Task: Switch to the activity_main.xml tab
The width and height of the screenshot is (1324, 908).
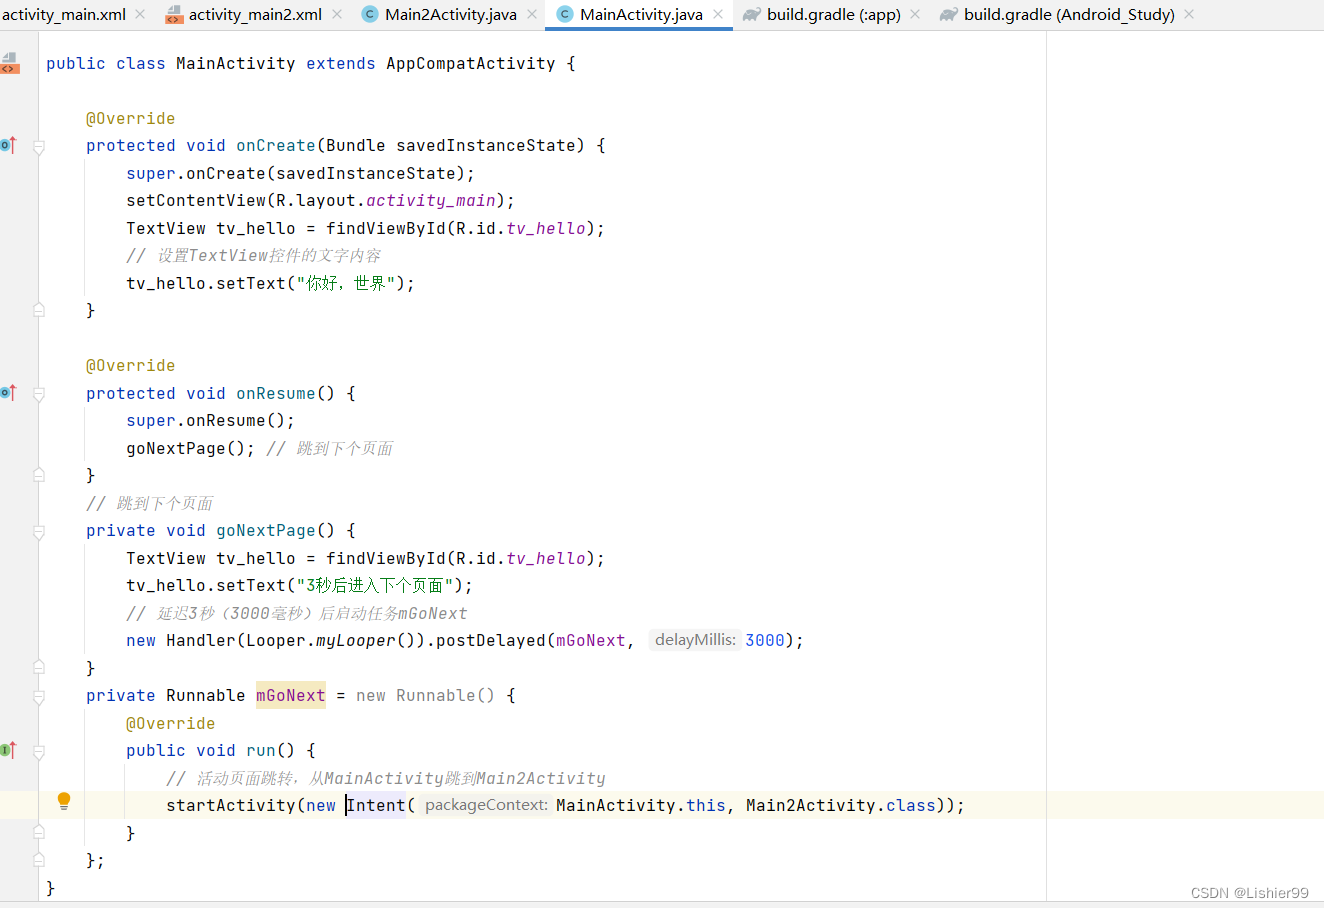Action: tap(64, 14)
